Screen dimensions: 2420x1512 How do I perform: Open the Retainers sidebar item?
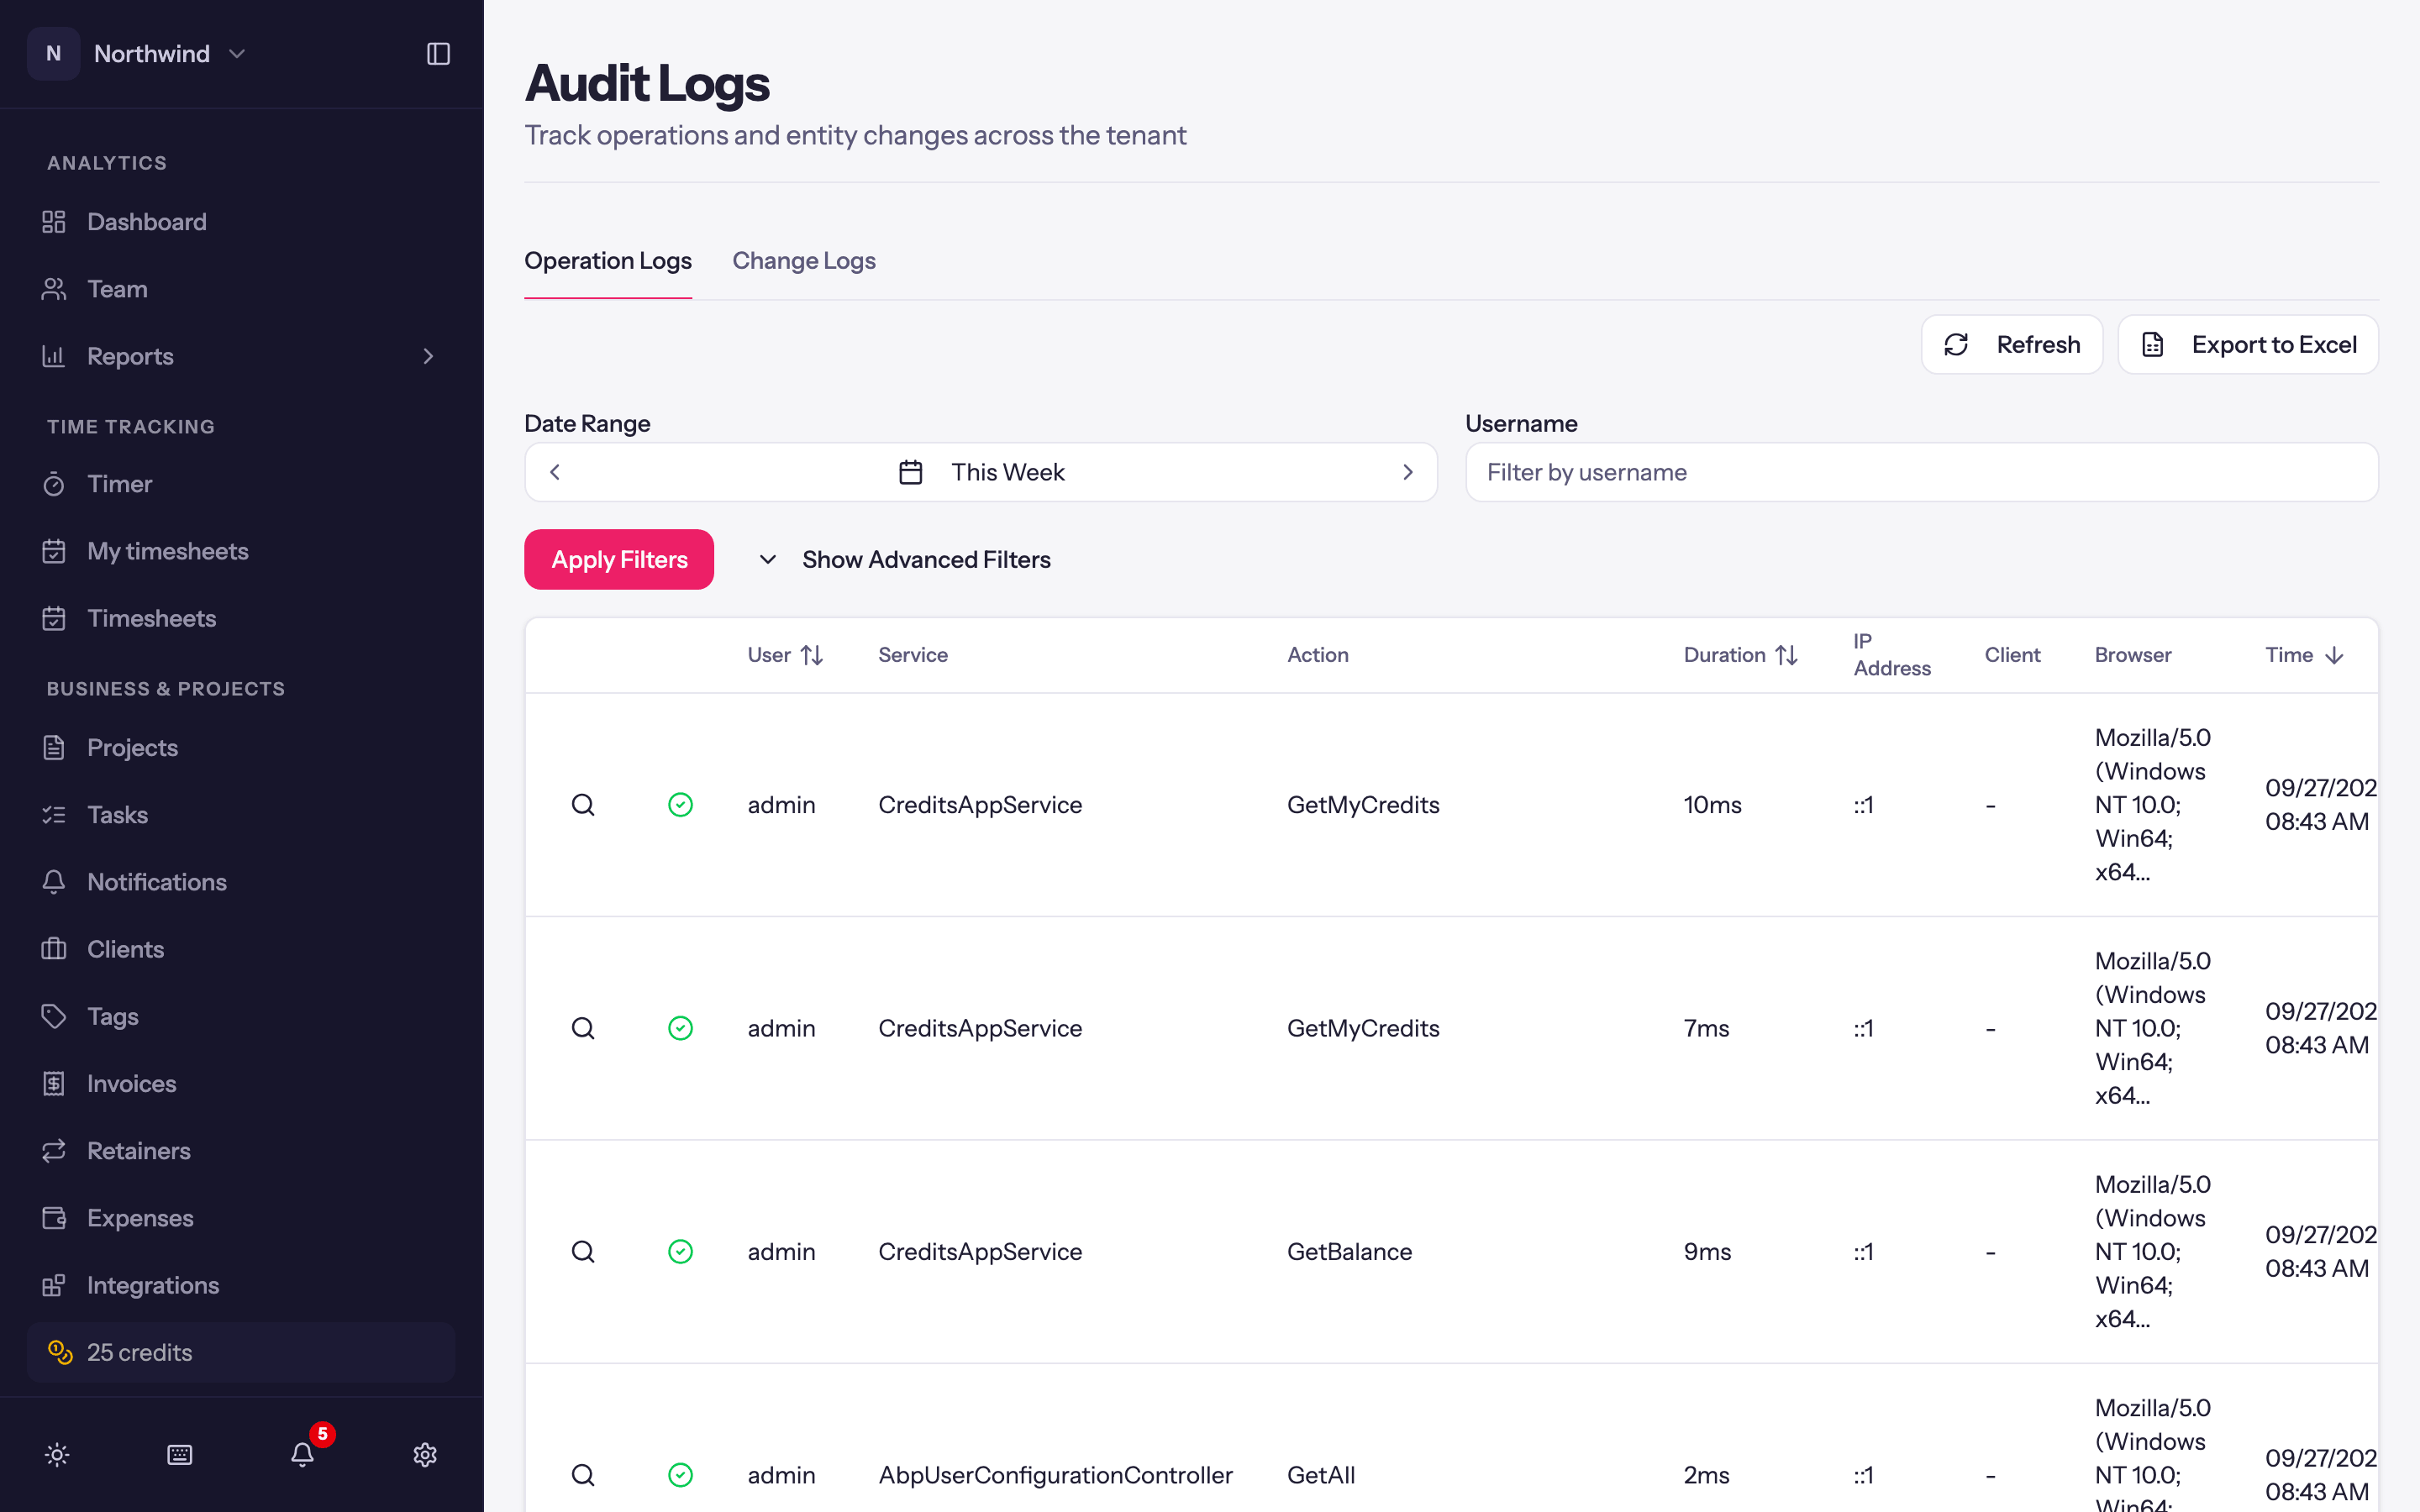[241, 1151]
